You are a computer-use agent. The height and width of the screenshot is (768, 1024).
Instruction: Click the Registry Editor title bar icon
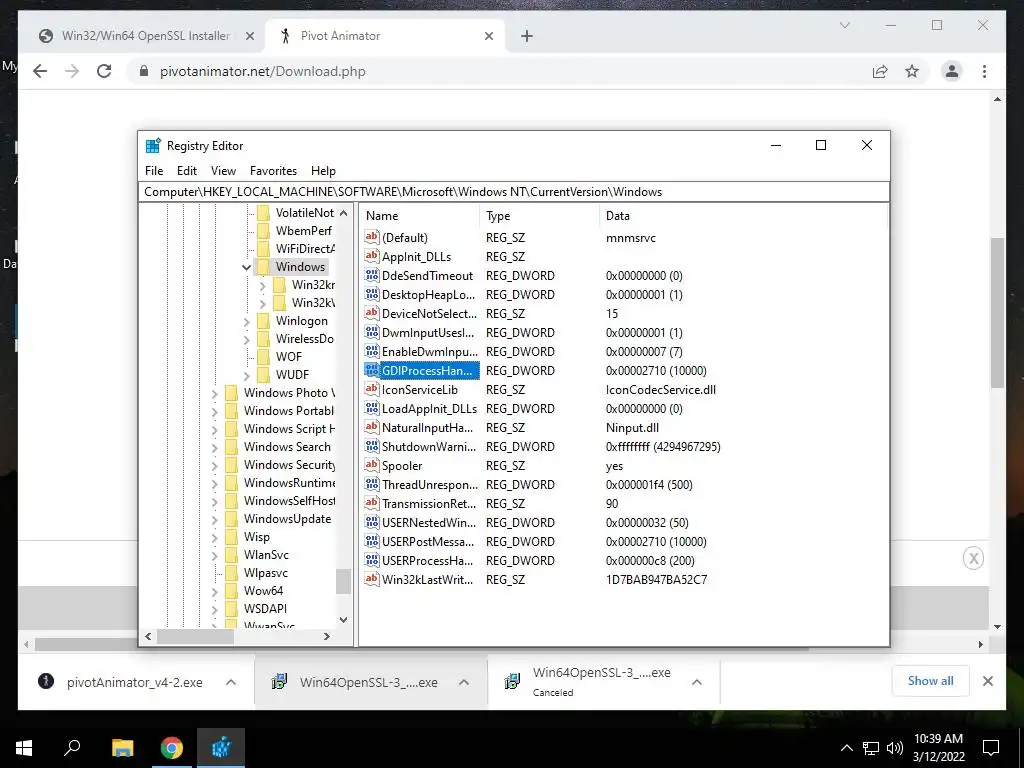coord(153,146)
